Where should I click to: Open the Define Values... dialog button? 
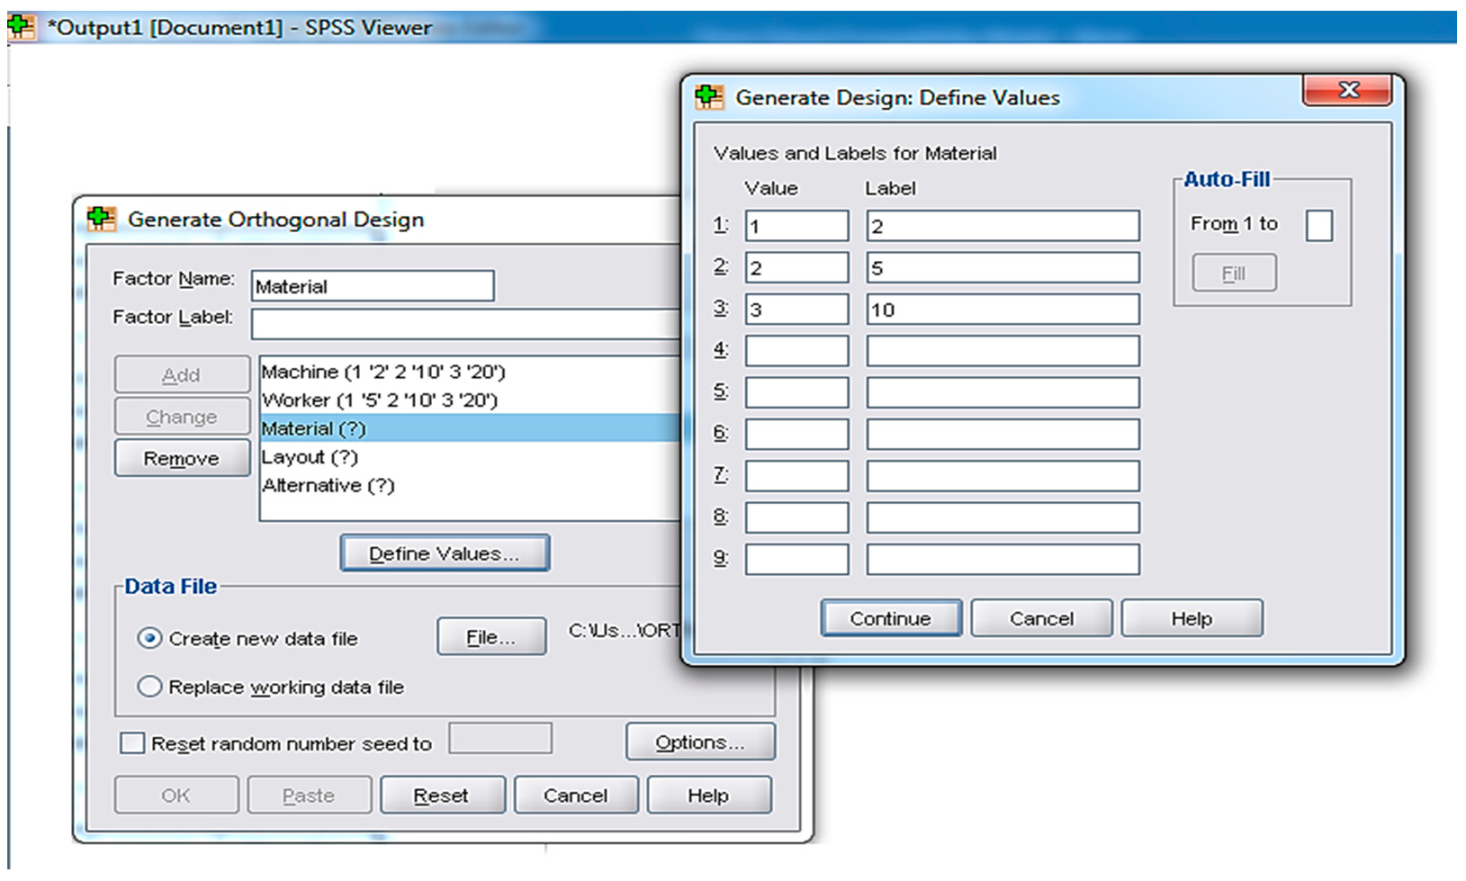click(x=444, y=553)
